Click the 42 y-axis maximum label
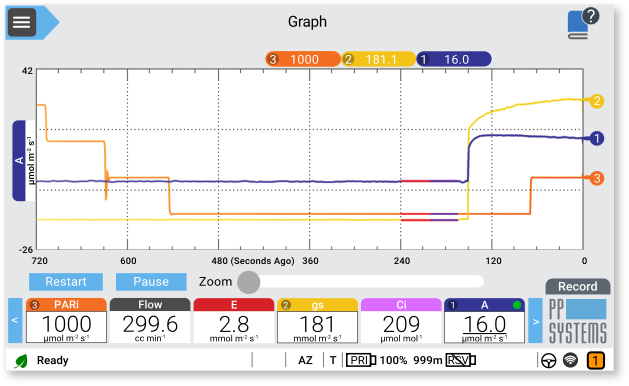 click(x=27, y=71)
